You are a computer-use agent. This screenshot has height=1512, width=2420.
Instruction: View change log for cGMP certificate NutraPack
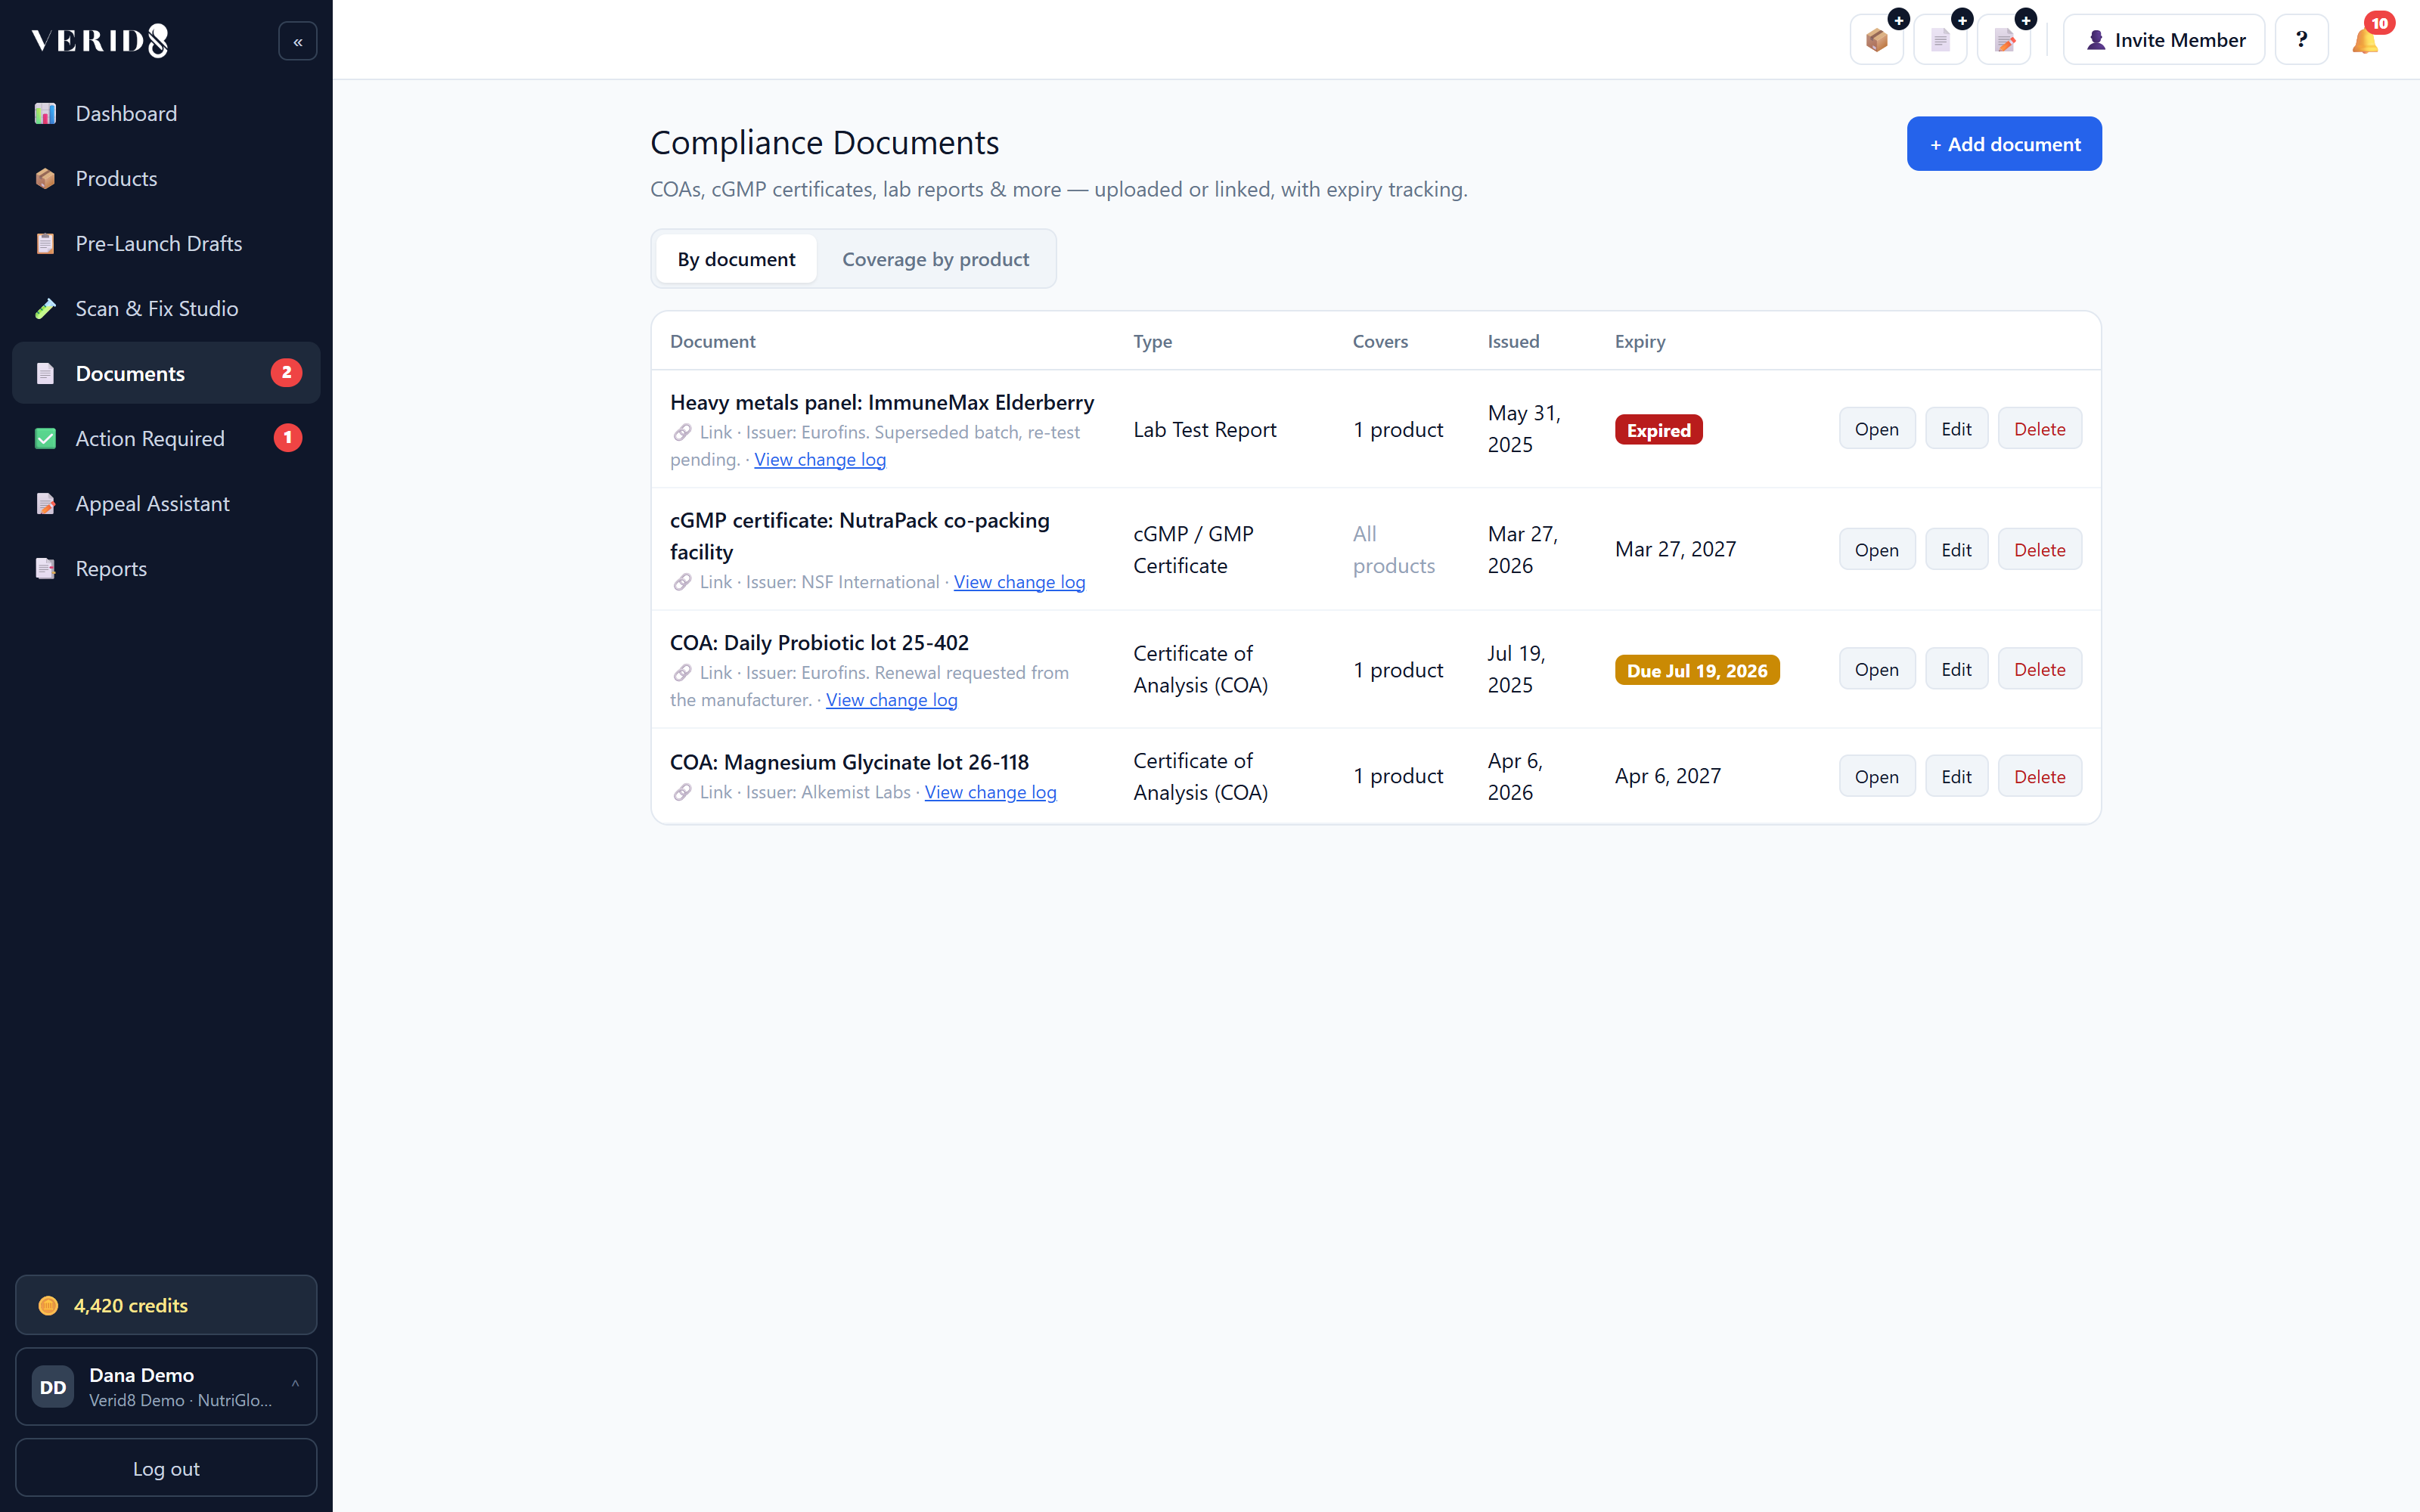(x=1019, y=582)
